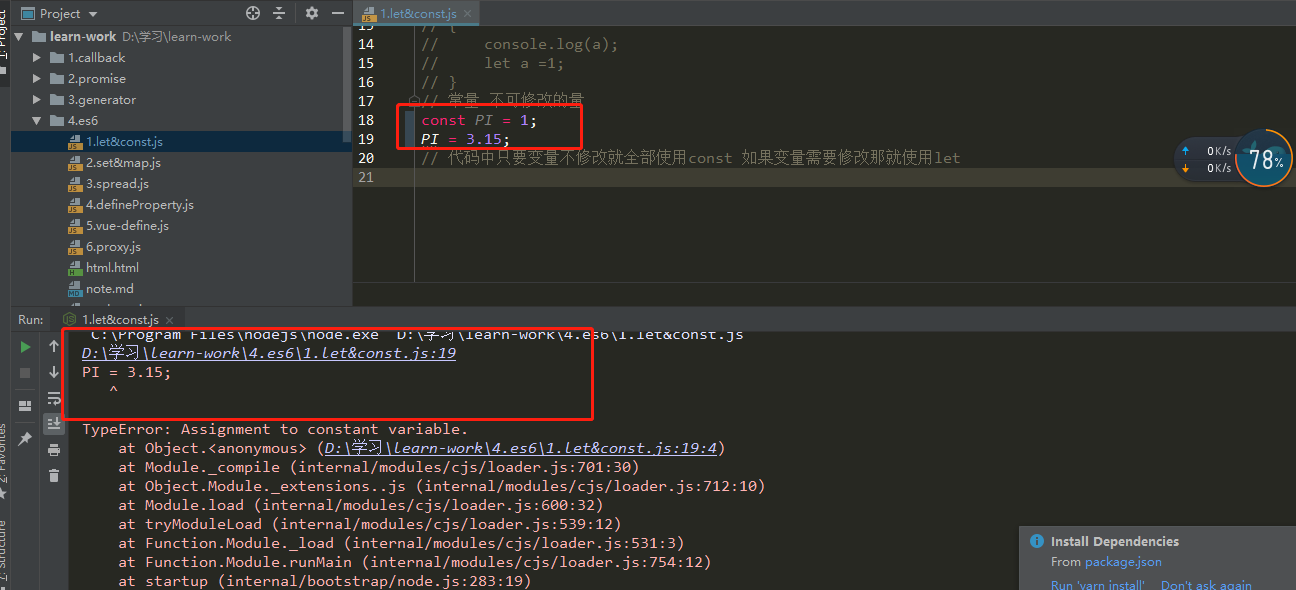The width and height of the screenshot is (1296, 590).
Task: Switch to the 1.let&const.js editor tab
Action: pos(418,14)
